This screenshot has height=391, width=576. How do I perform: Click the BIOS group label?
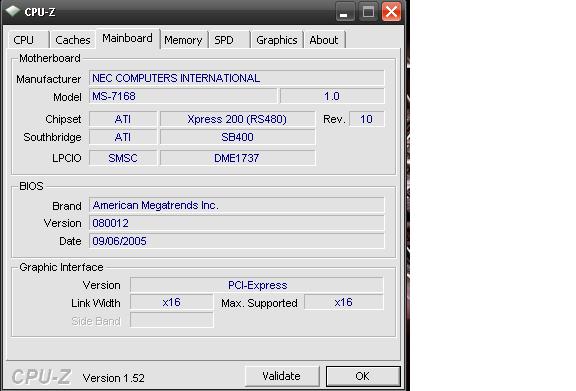point(31,186)
